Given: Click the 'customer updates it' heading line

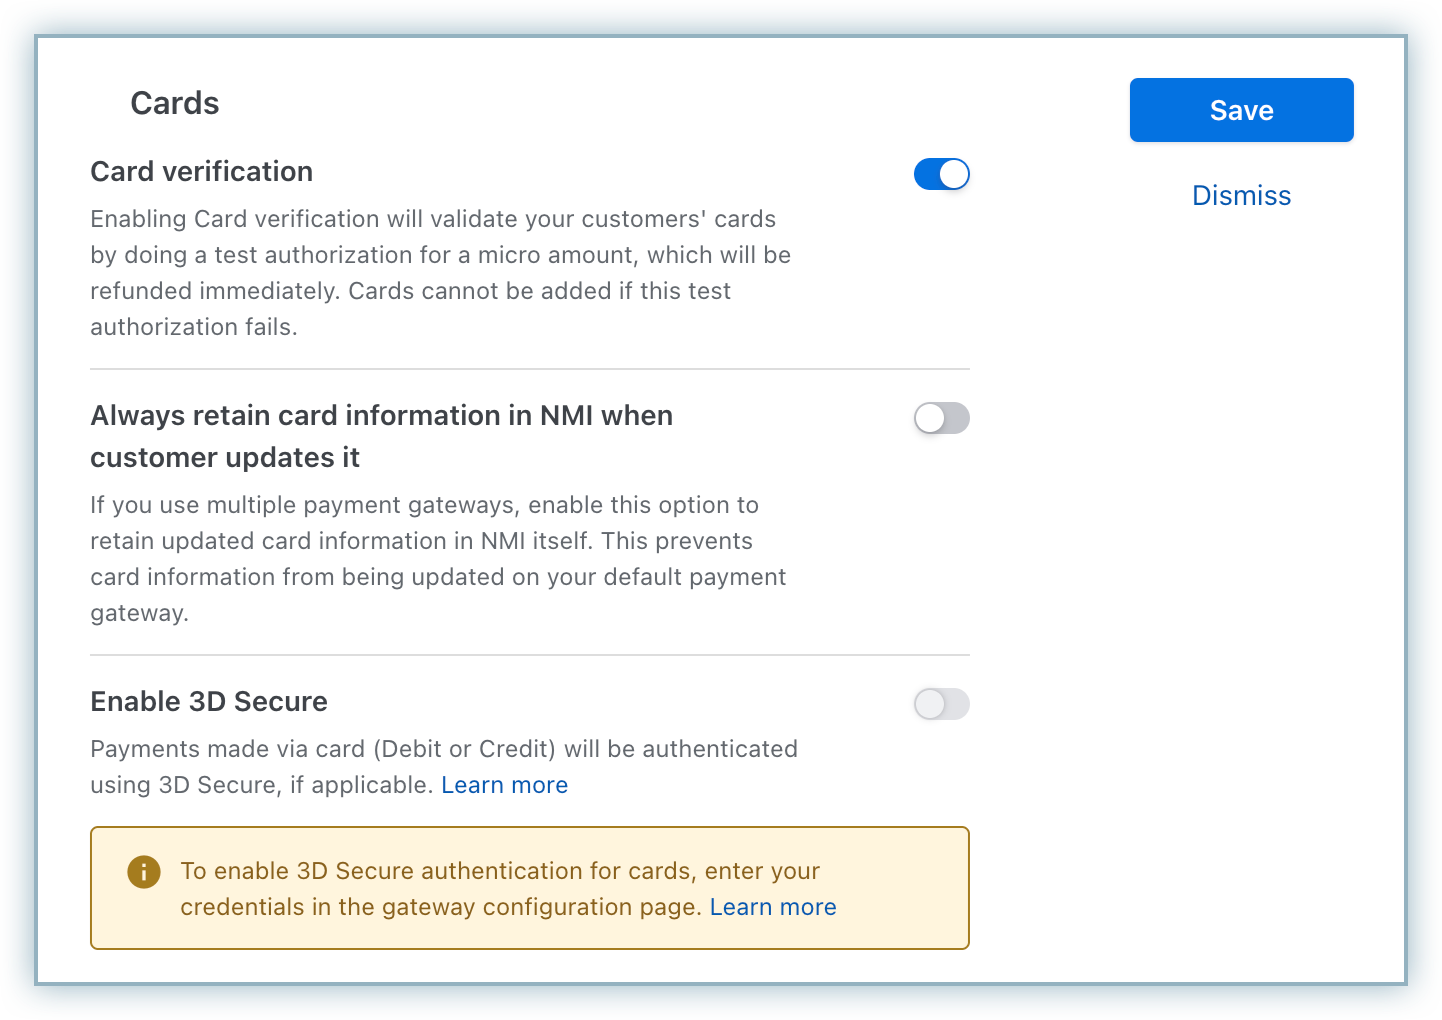Looking at the screenshot, I should click(225, 458).
